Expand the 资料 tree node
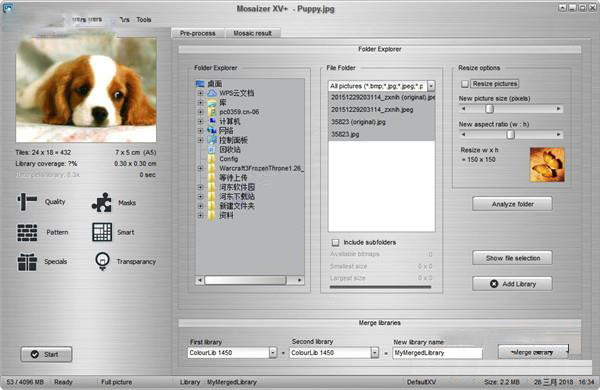The image size is (600, 390). point(200,215)
